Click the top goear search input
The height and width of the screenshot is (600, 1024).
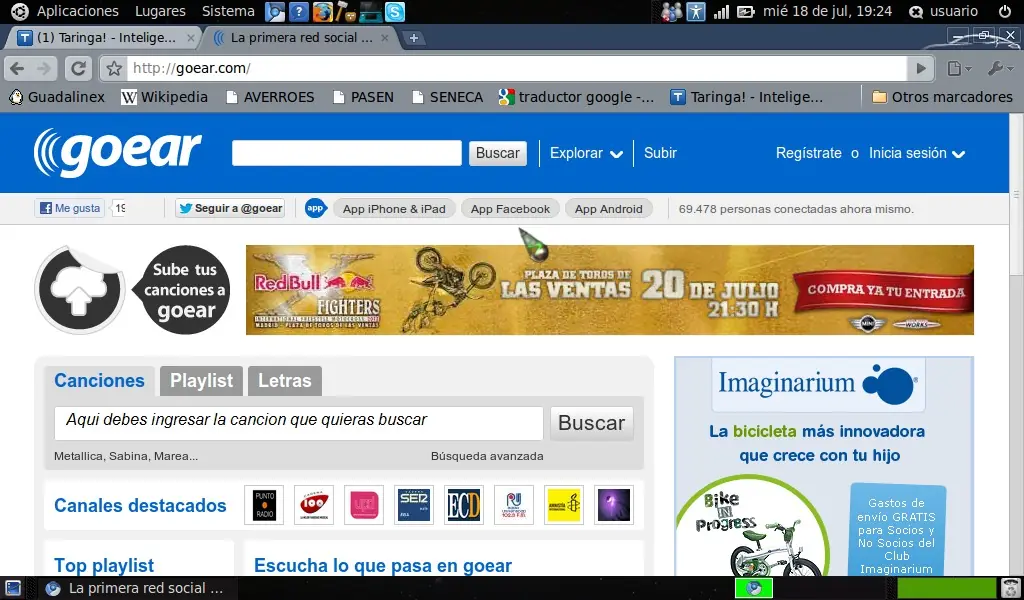point(347,153)
